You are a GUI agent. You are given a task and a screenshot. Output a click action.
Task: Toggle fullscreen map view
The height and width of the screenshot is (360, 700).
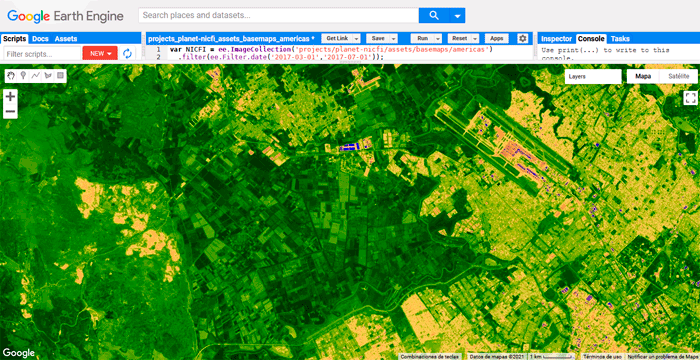pyautogui.click(x=690, y=98)
